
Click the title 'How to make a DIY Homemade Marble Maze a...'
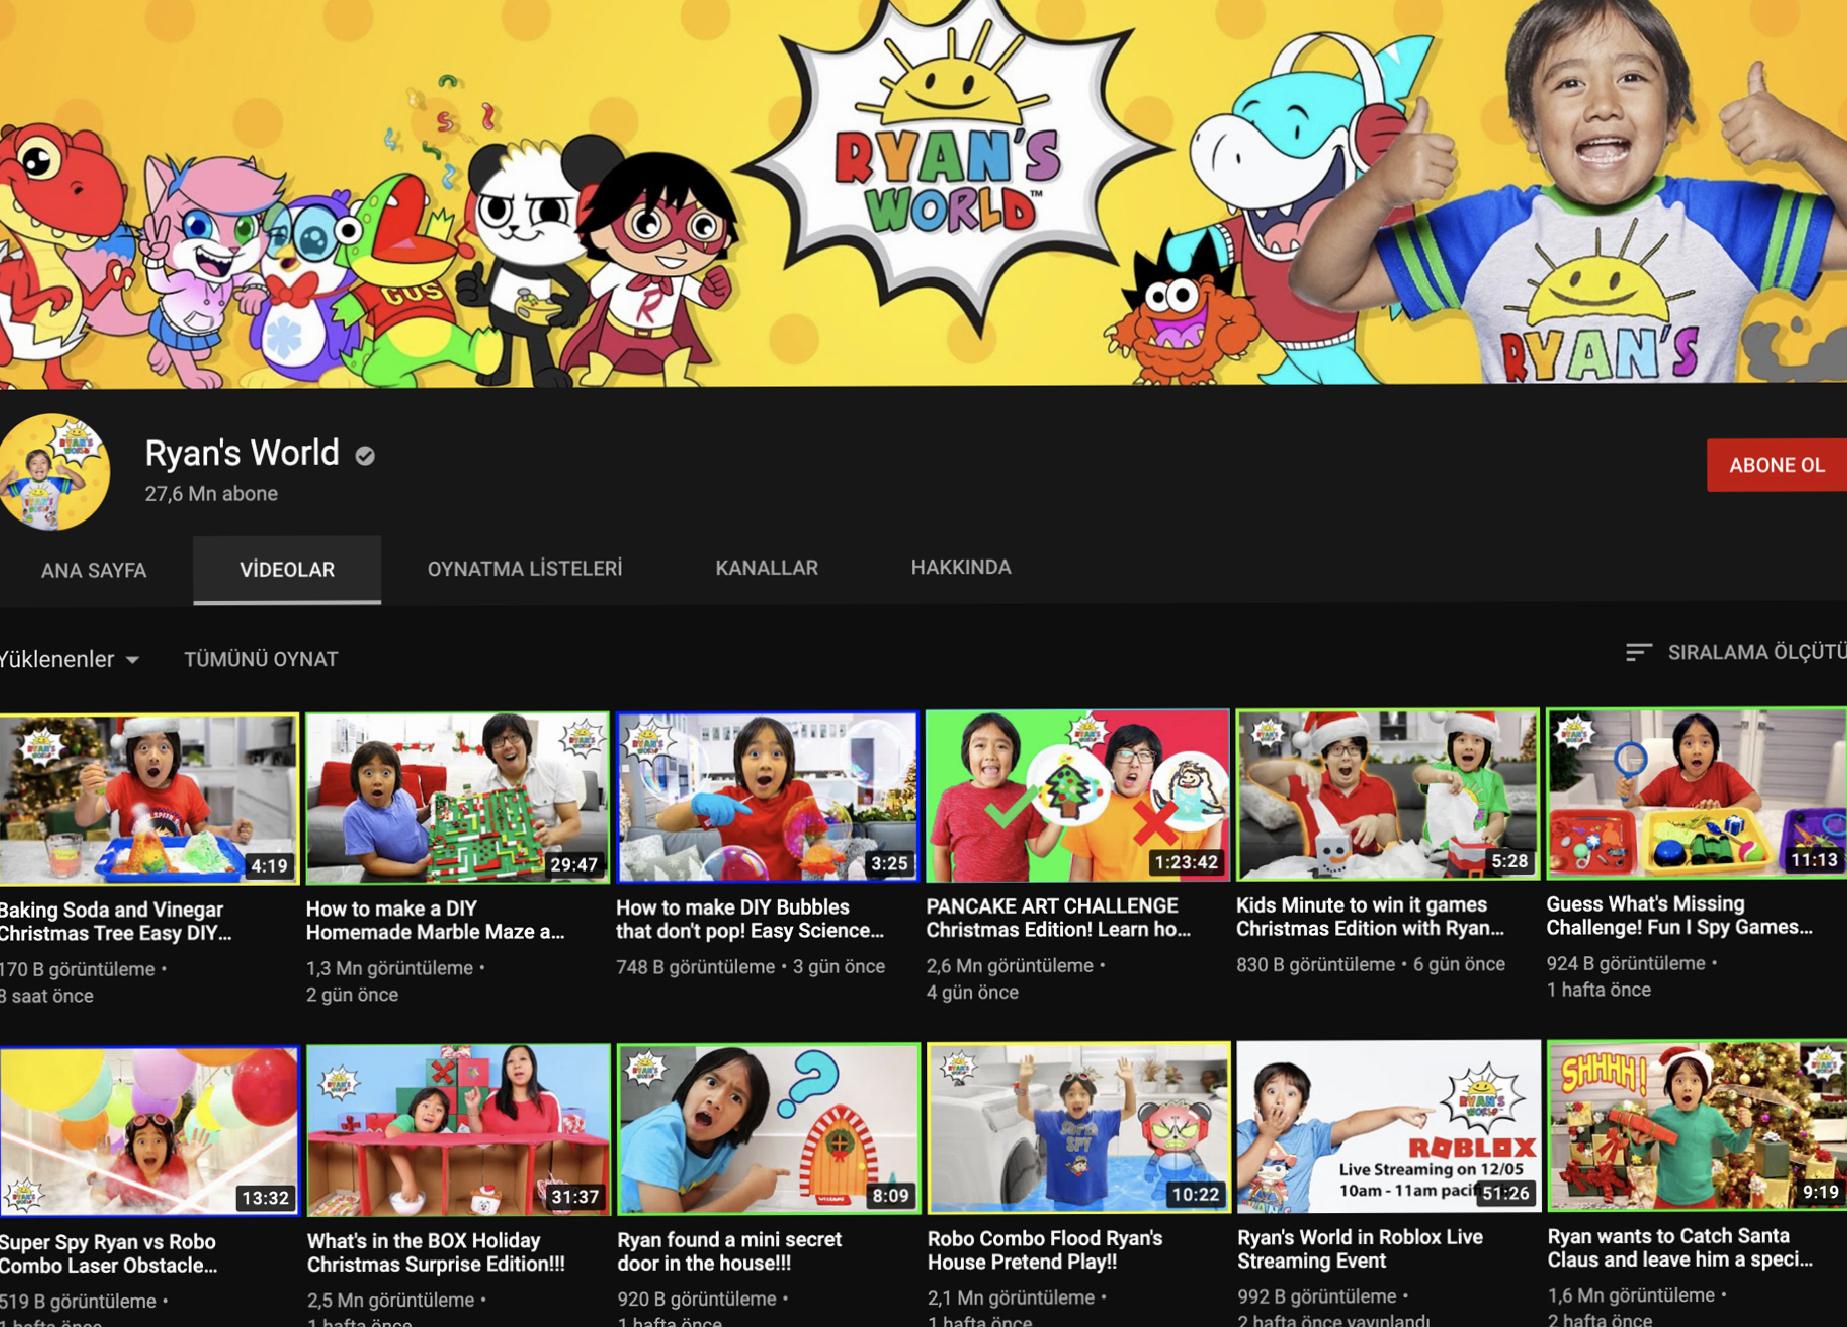[x=435, y=921]
